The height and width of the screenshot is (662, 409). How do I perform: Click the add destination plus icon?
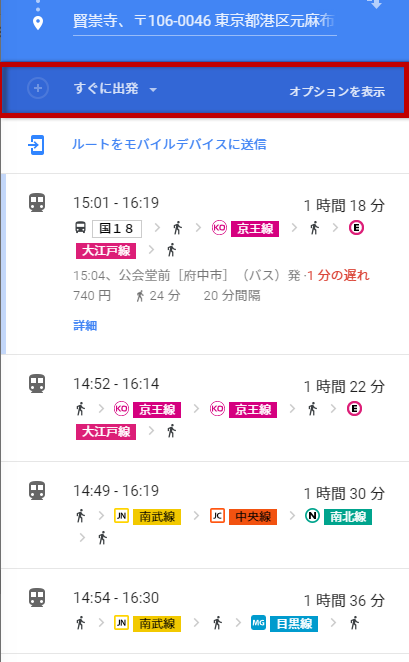[38, 89]
